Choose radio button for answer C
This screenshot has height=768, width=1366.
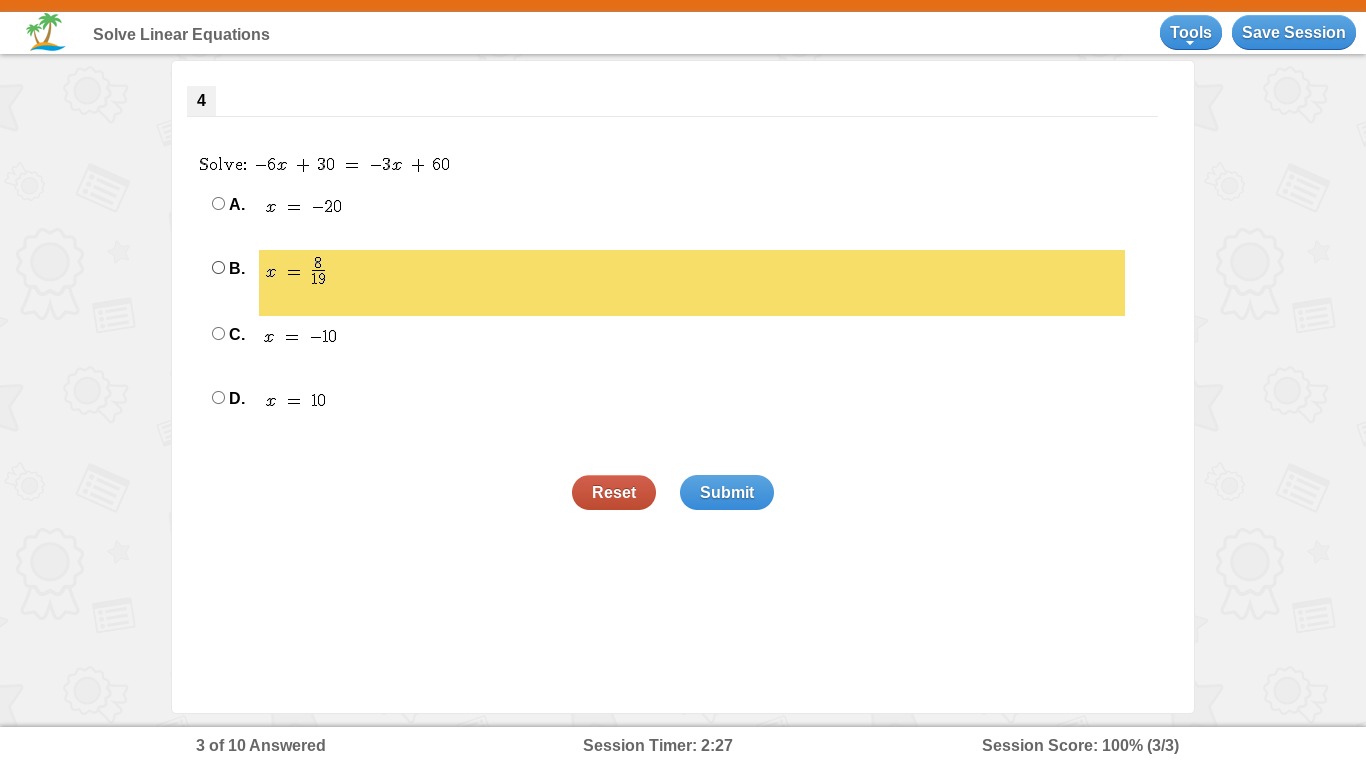(x=218, y=334)
